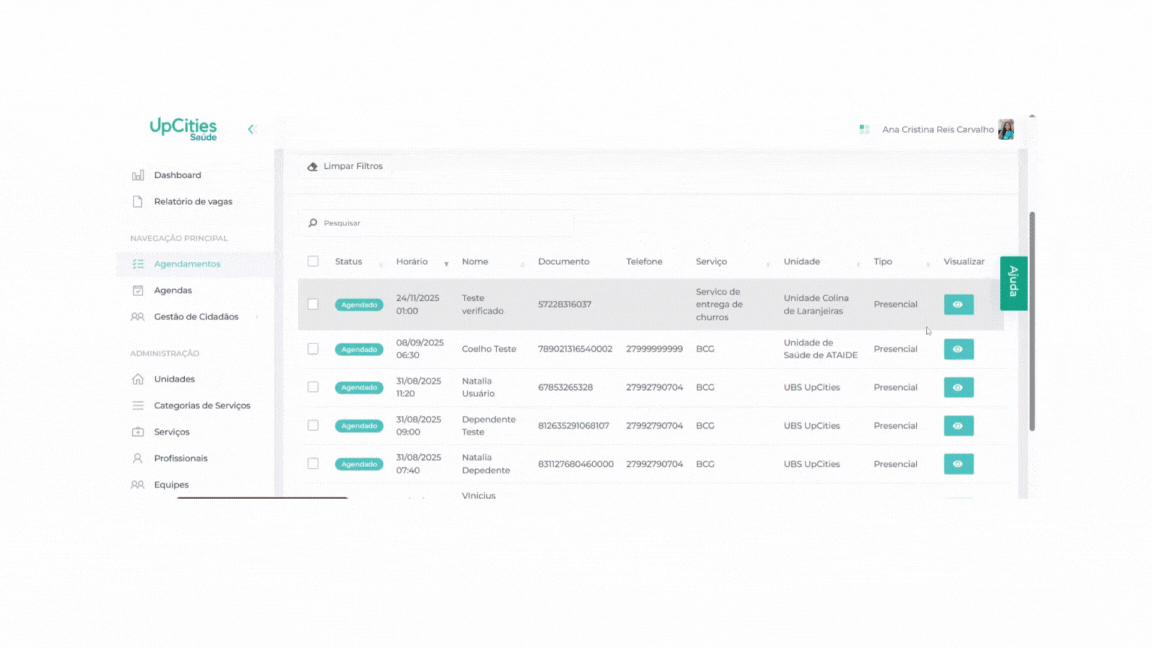Screen dimensions: 1152x648
Task: Open Relatório de vagas document icon
Action: coord(137,201)
